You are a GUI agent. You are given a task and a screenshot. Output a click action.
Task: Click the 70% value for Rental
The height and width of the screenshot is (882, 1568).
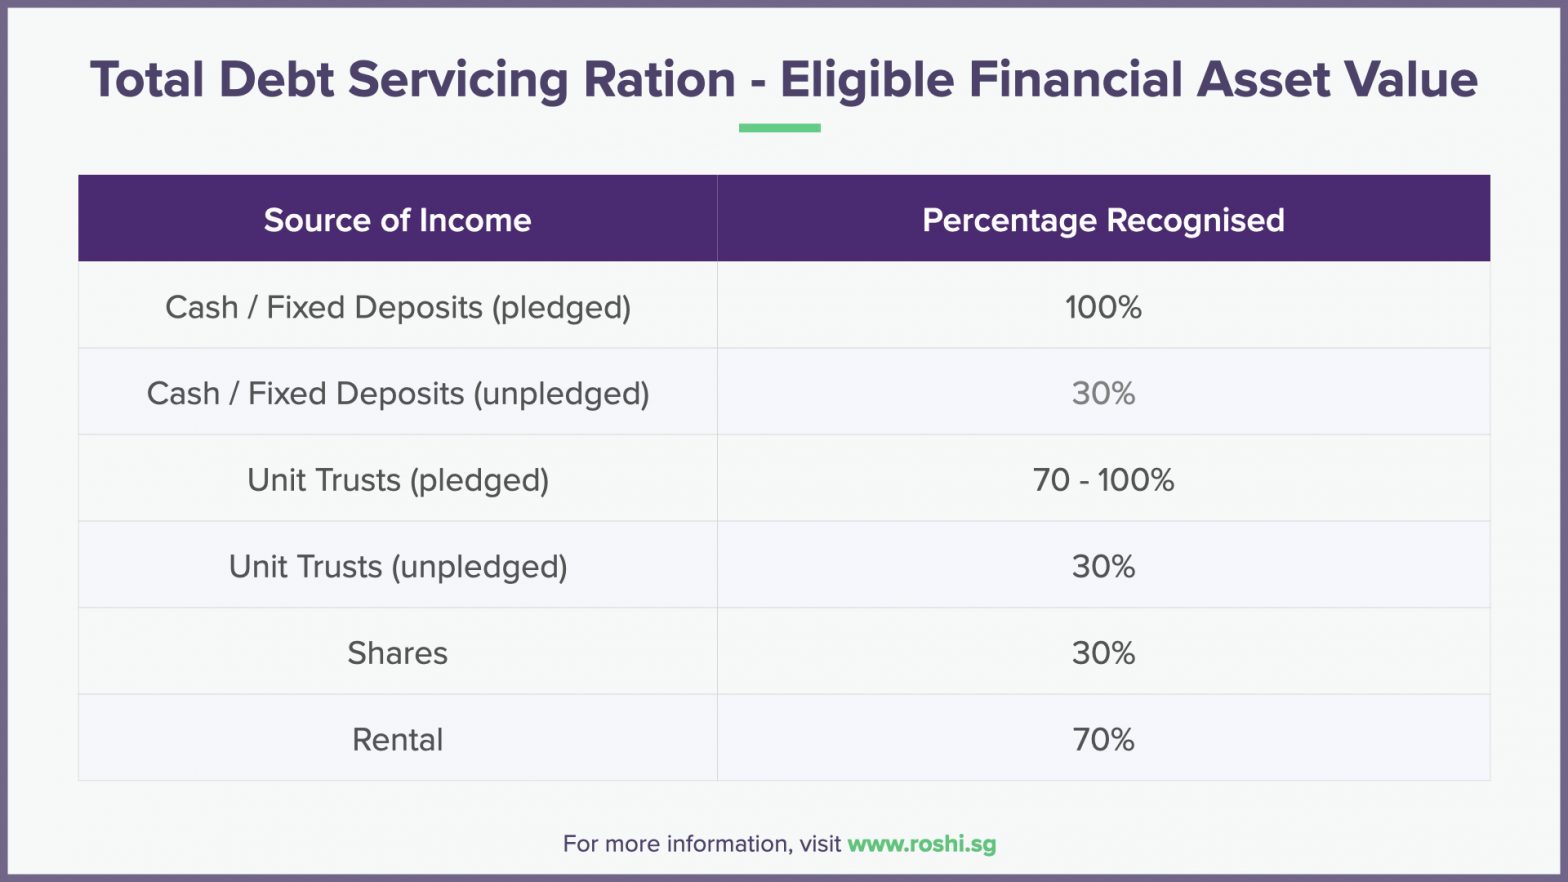[x=1103, y=740]
